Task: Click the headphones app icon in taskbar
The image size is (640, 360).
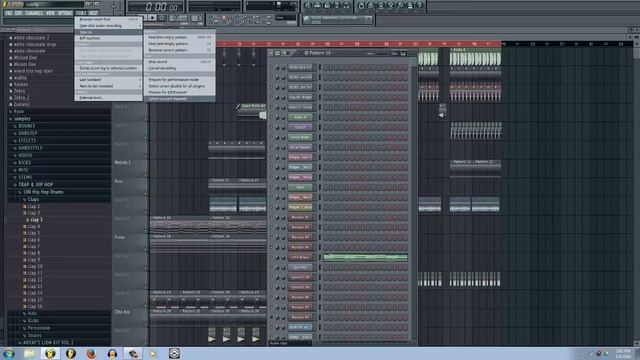Action: coord(112,353)
